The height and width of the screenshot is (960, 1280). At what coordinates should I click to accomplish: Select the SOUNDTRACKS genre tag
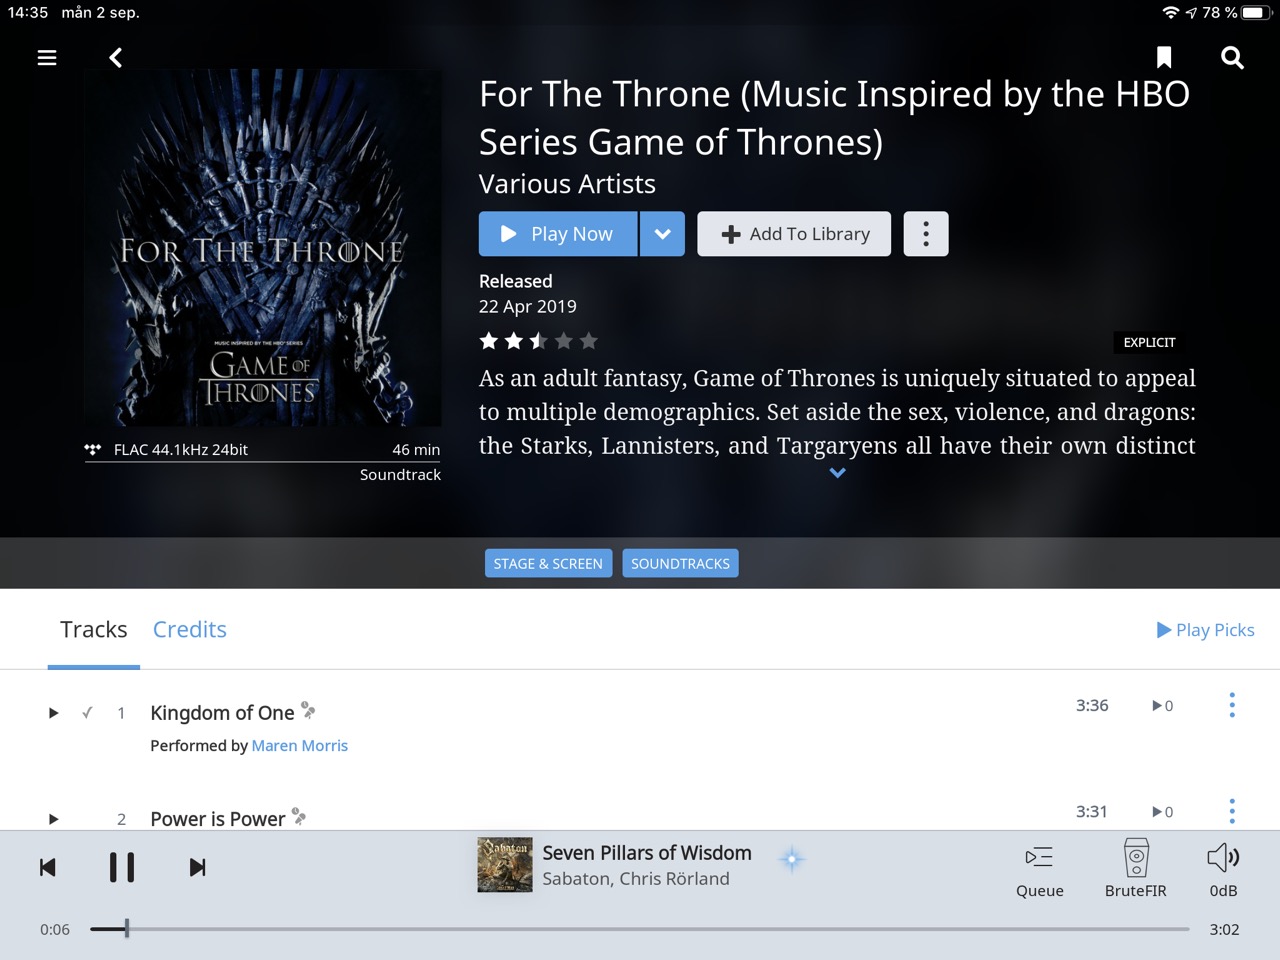[680, 564]
